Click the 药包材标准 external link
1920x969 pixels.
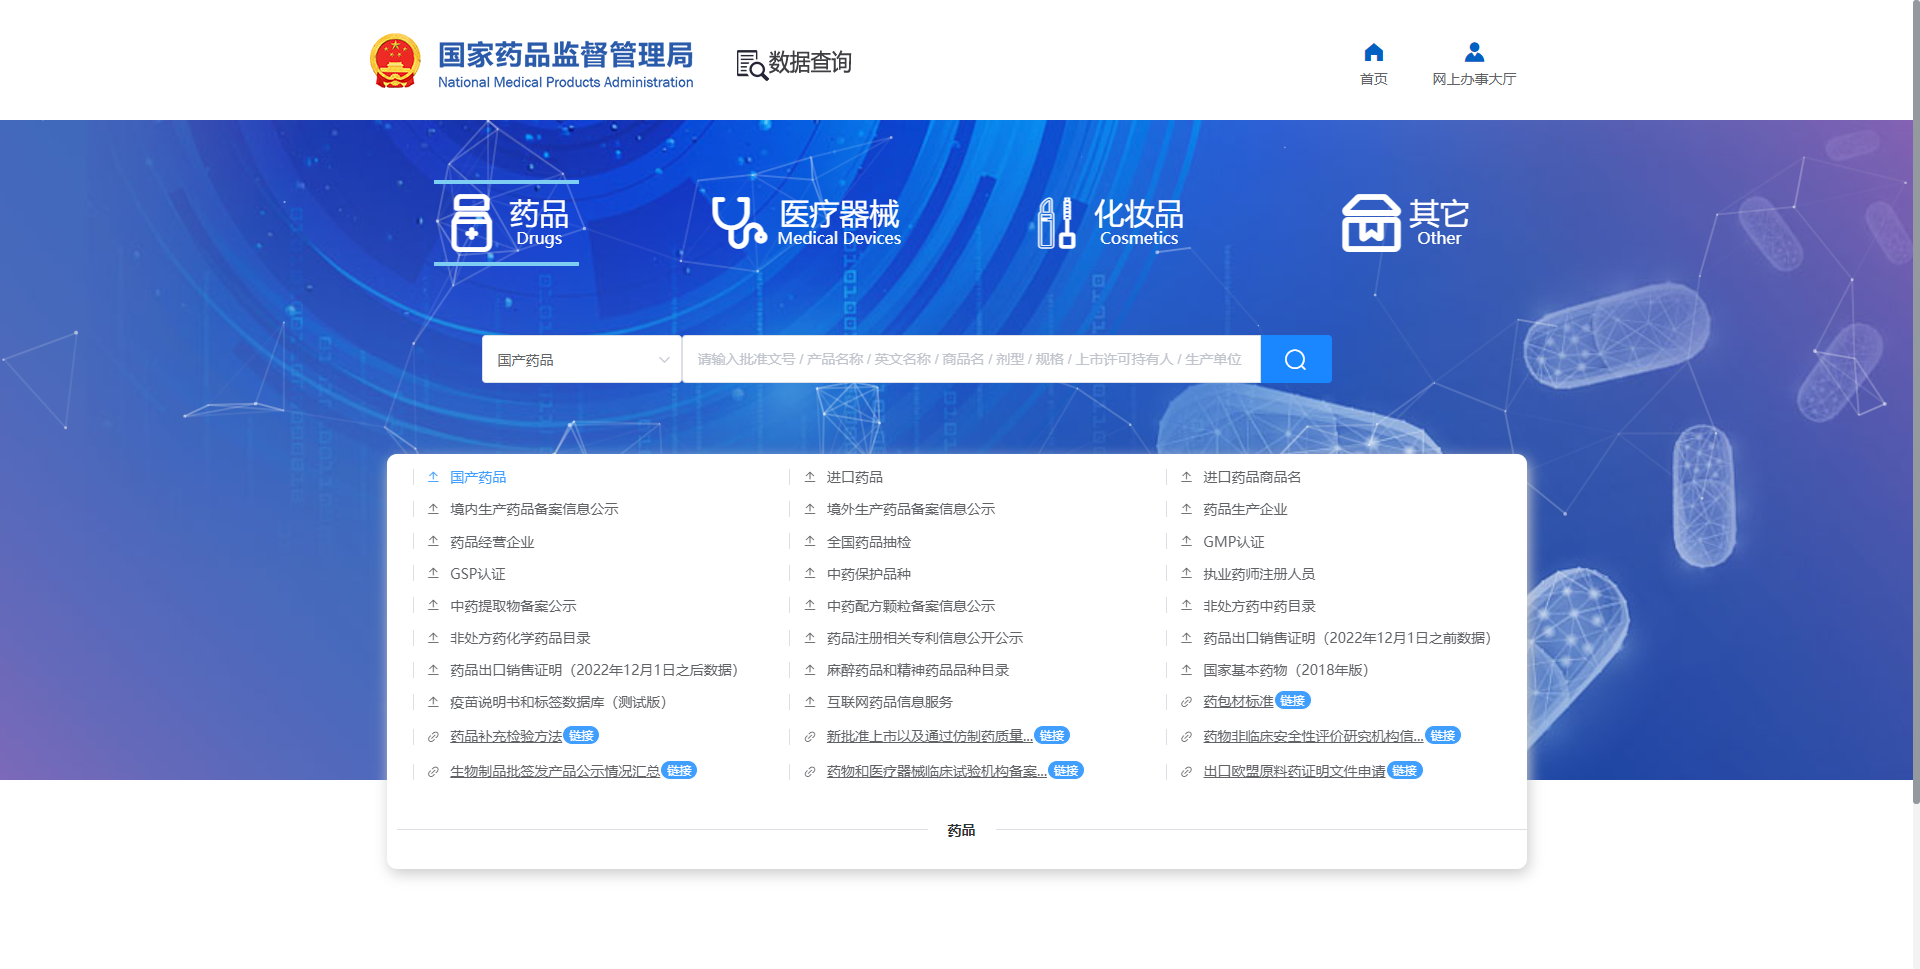pyautogui.click(x=1238, y=702)
